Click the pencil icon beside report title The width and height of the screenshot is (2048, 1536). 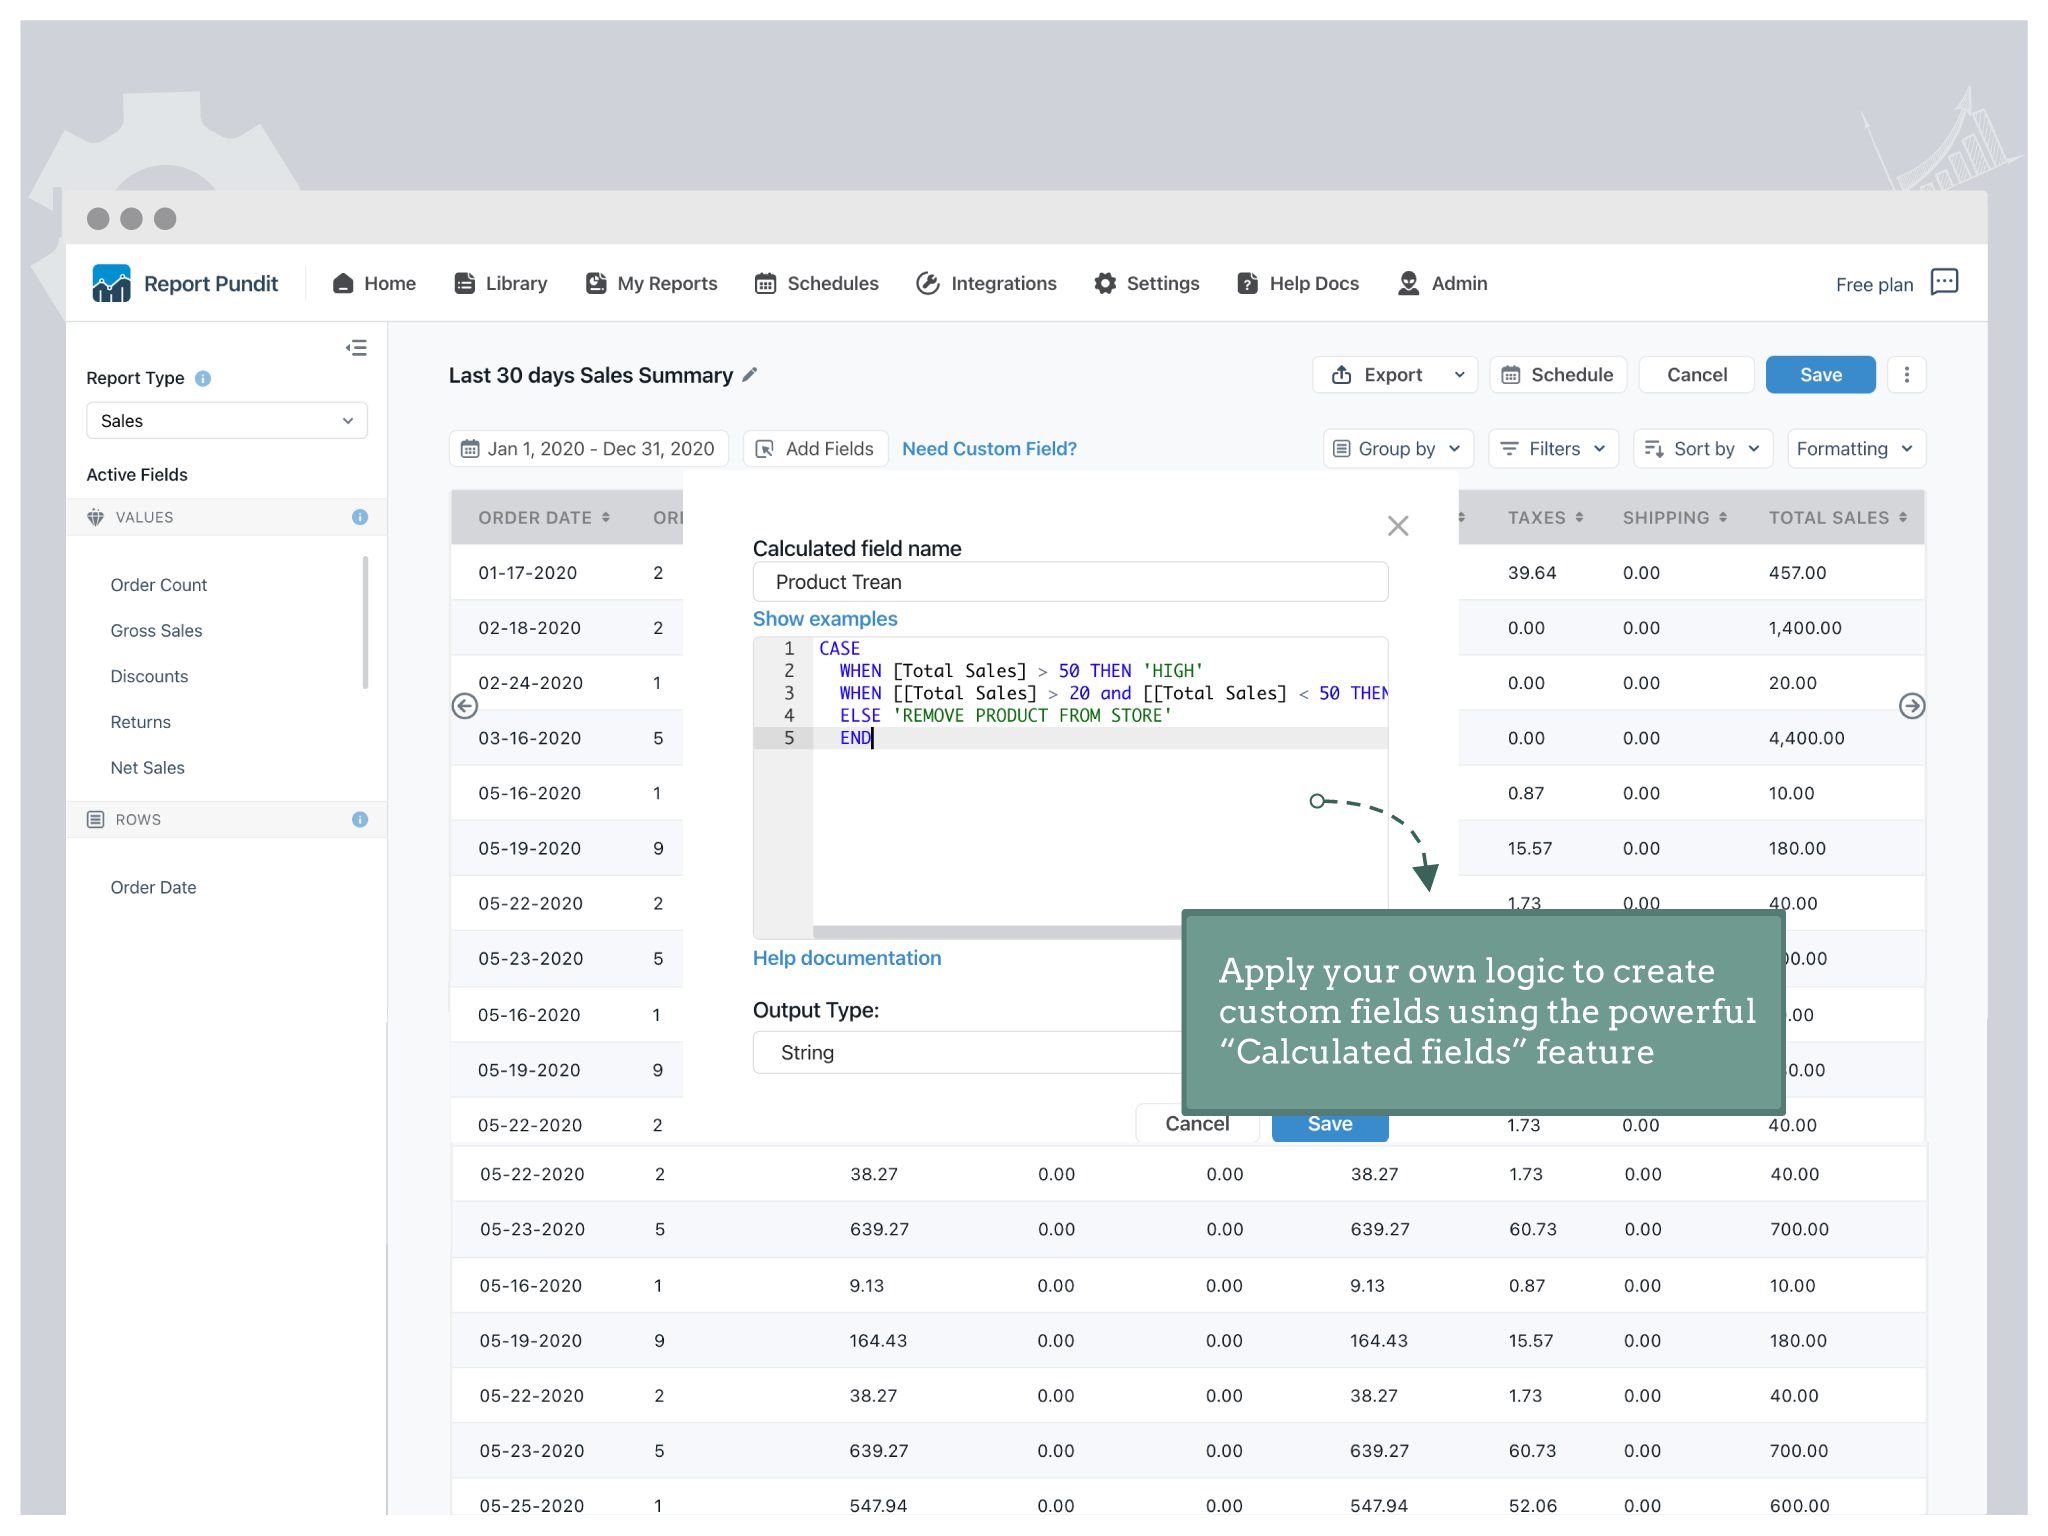750,375
